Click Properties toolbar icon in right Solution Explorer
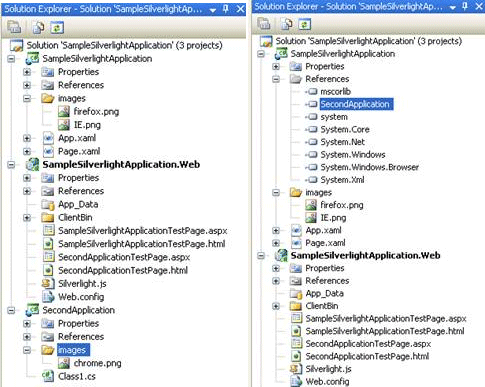 (x=264, y=24)
